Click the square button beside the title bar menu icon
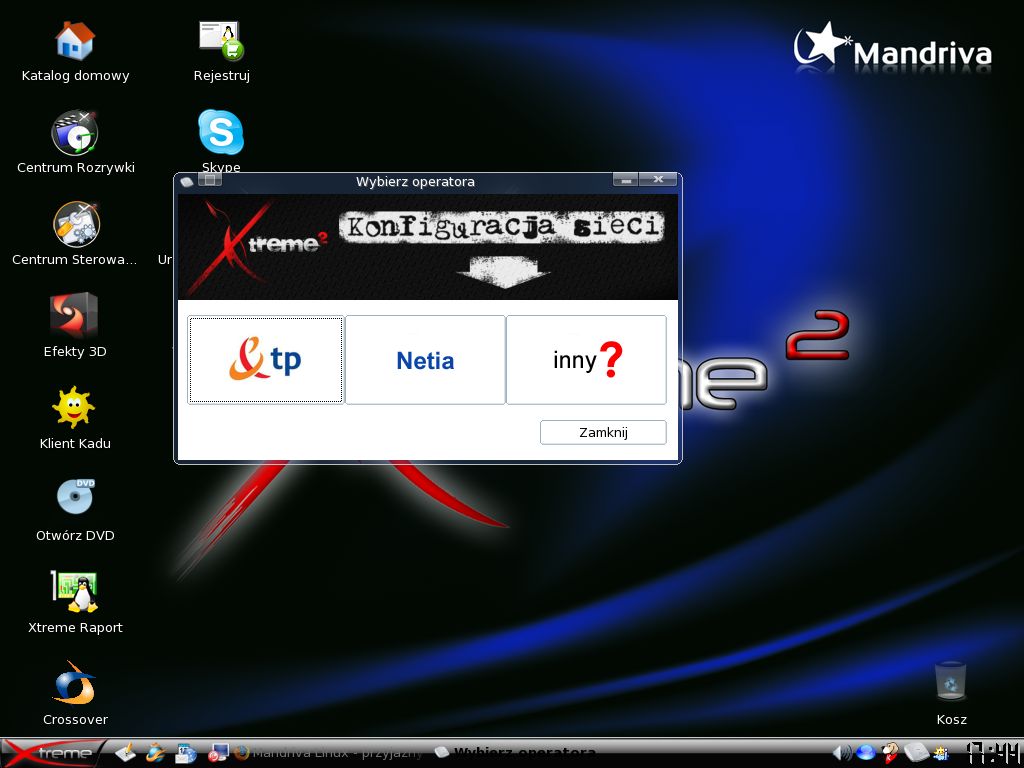The height and width of the screenshot is (768, 1024). [x=210, y=180]
